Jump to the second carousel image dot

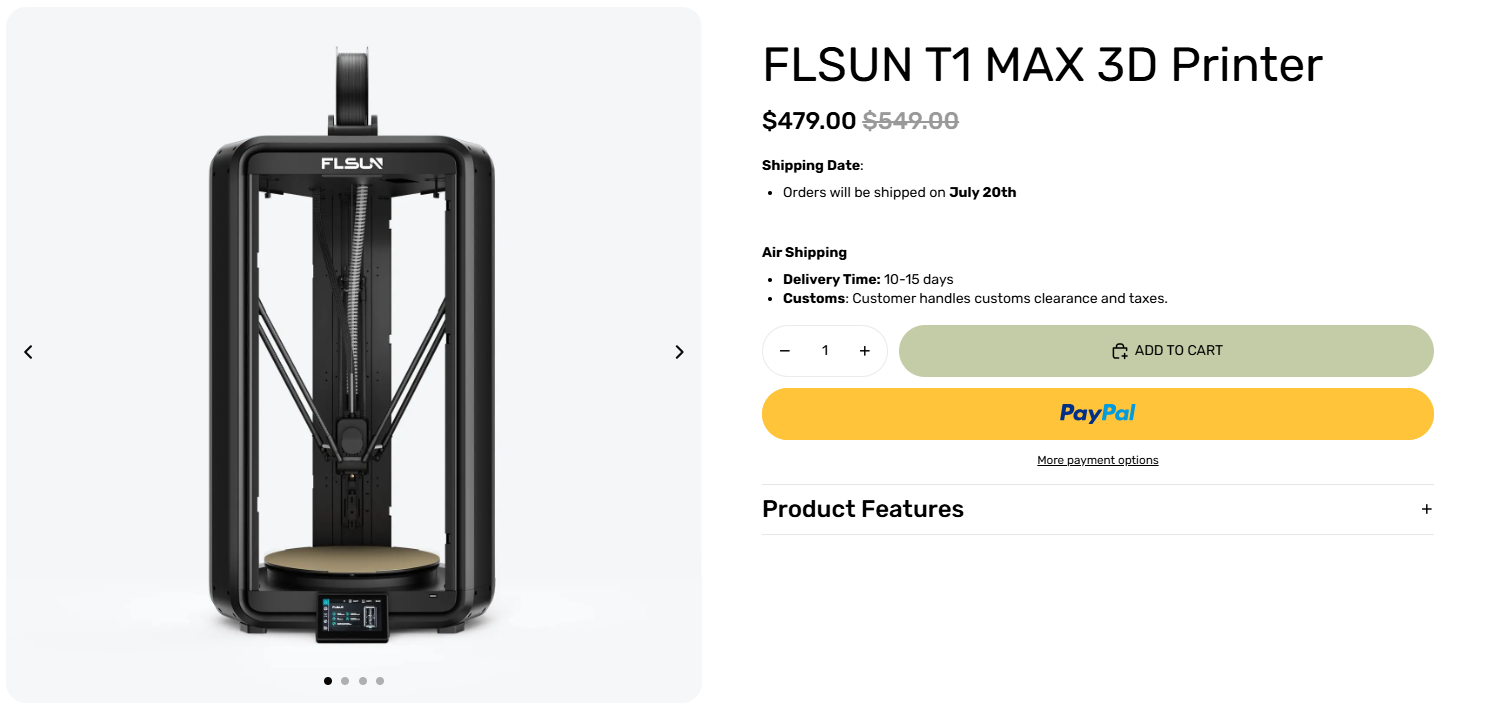pos(345,681)
